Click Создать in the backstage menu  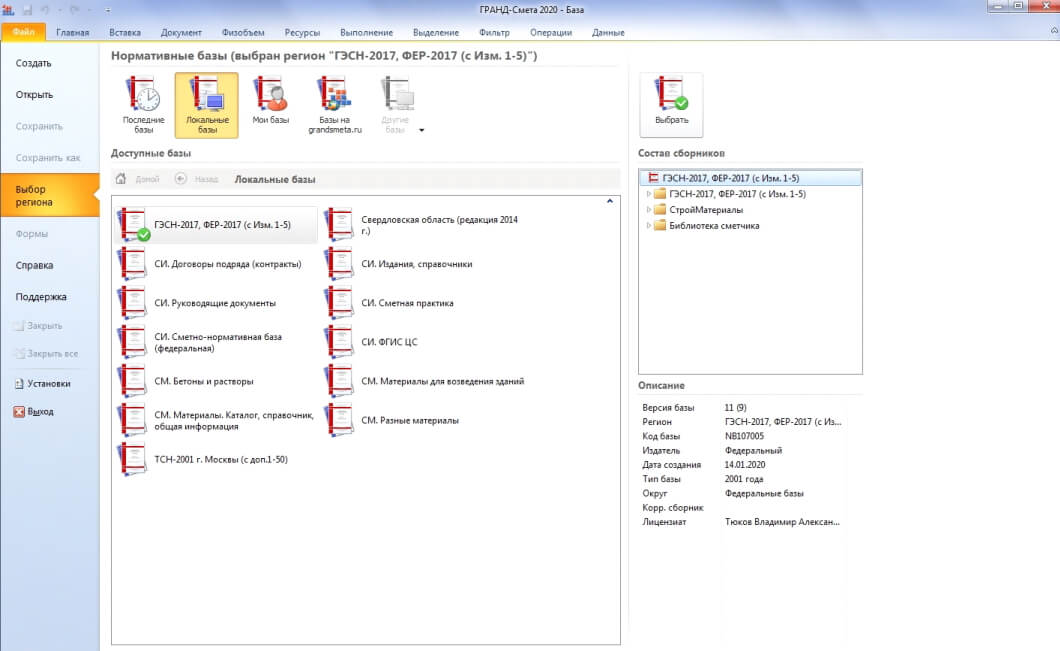tap(34, 63)
